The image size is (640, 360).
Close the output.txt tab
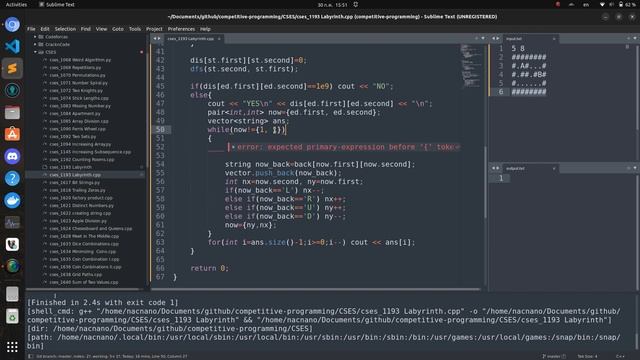(554, 168)
